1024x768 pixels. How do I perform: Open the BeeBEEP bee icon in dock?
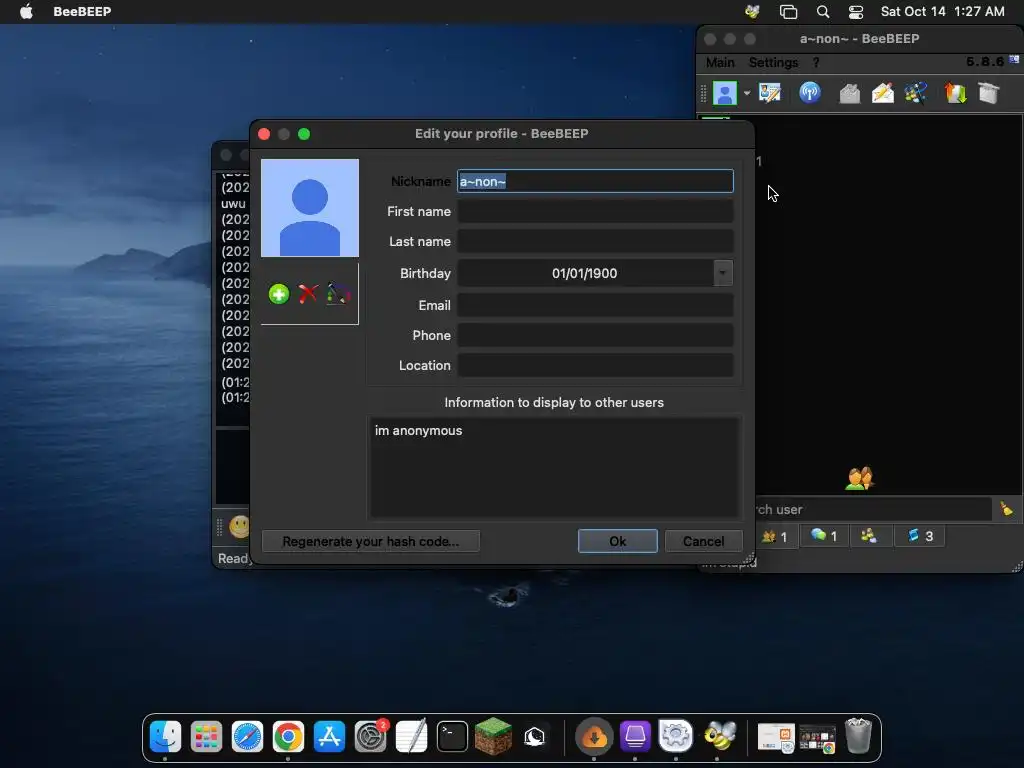[719, 737]
